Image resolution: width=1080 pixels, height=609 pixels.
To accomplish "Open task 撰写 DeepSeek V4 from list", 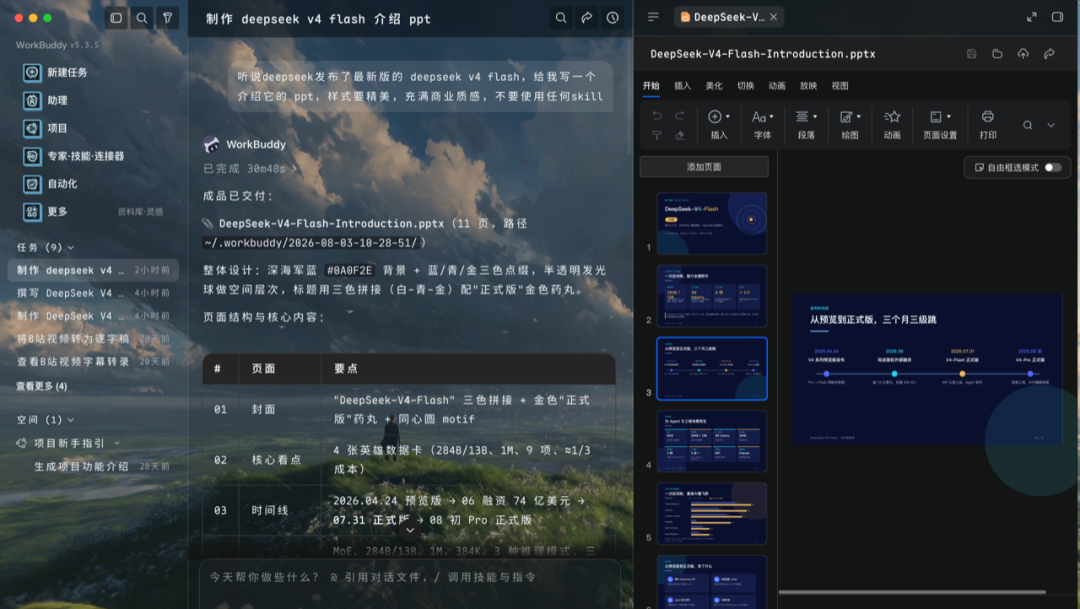I will [93, 293].
